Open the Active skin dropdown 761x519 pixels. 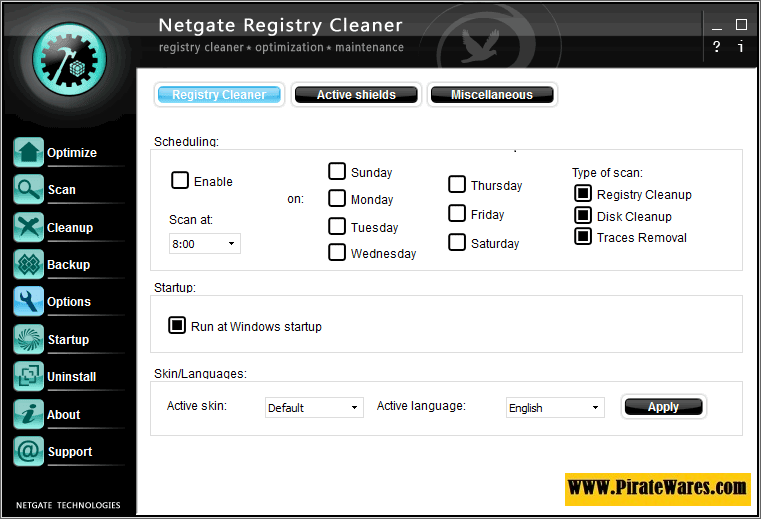(314, 408)
